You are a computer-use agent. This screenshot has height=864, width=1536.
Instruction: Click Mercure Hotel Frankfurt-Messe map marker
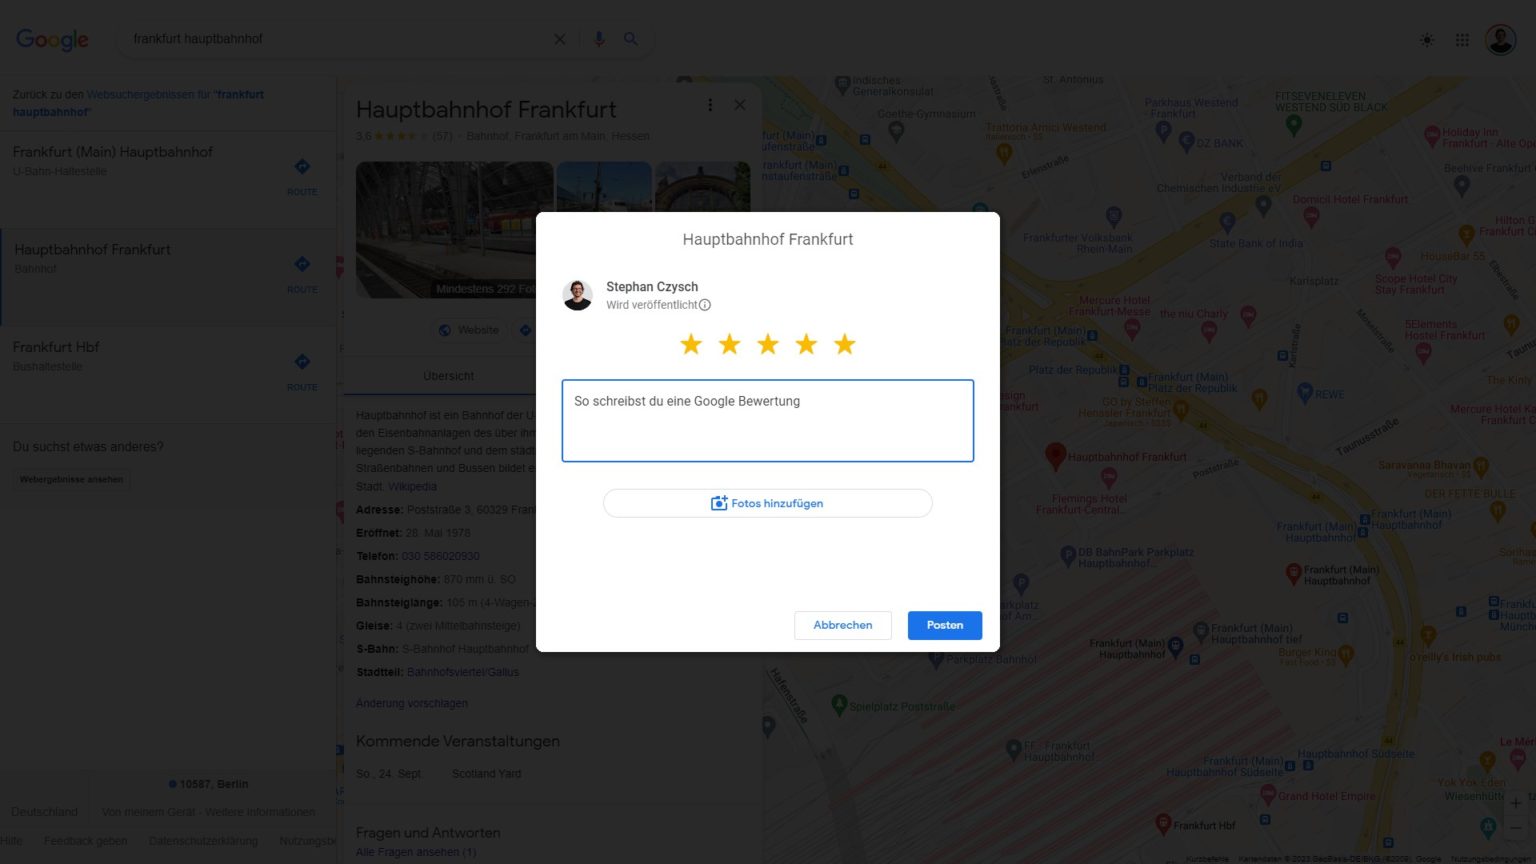(x=1131, y=329)
